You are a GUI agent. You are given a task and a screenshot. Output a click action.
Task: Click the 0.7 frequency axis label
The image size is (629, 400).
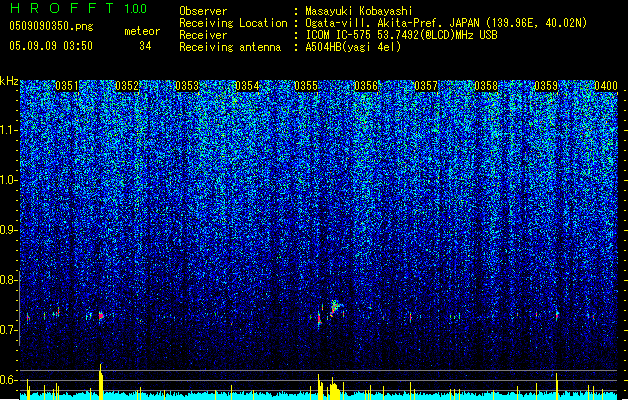(8, 330)
